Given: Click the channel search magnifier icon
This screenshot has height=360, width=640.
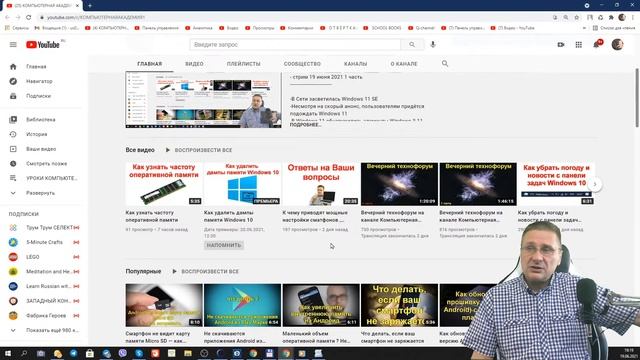Looking at the screenshot, I should (x=445, y=64).
